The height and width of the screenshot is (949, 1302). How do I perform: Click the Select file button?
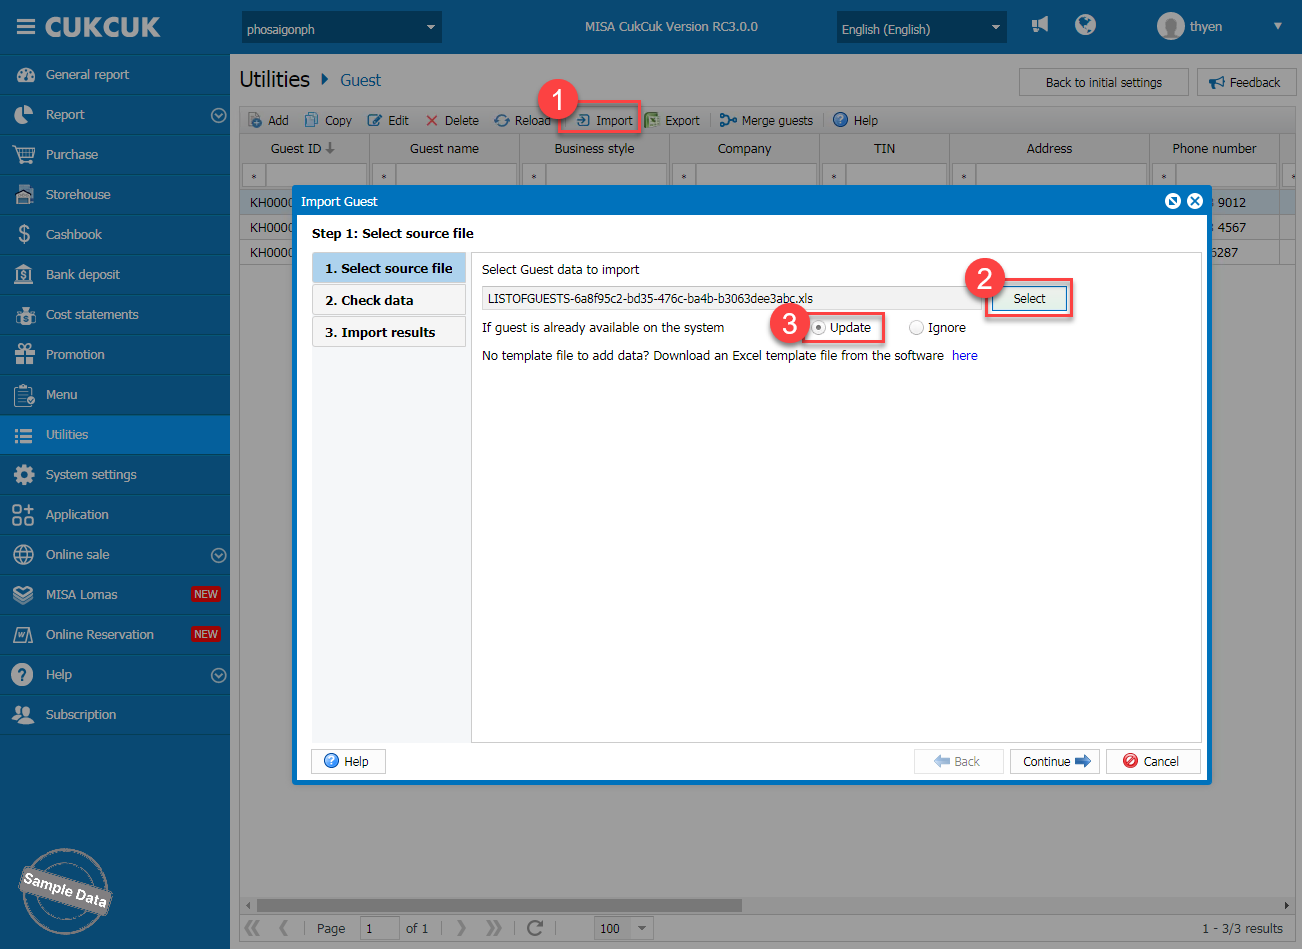pyautogui.click(x=1029, y=299)
